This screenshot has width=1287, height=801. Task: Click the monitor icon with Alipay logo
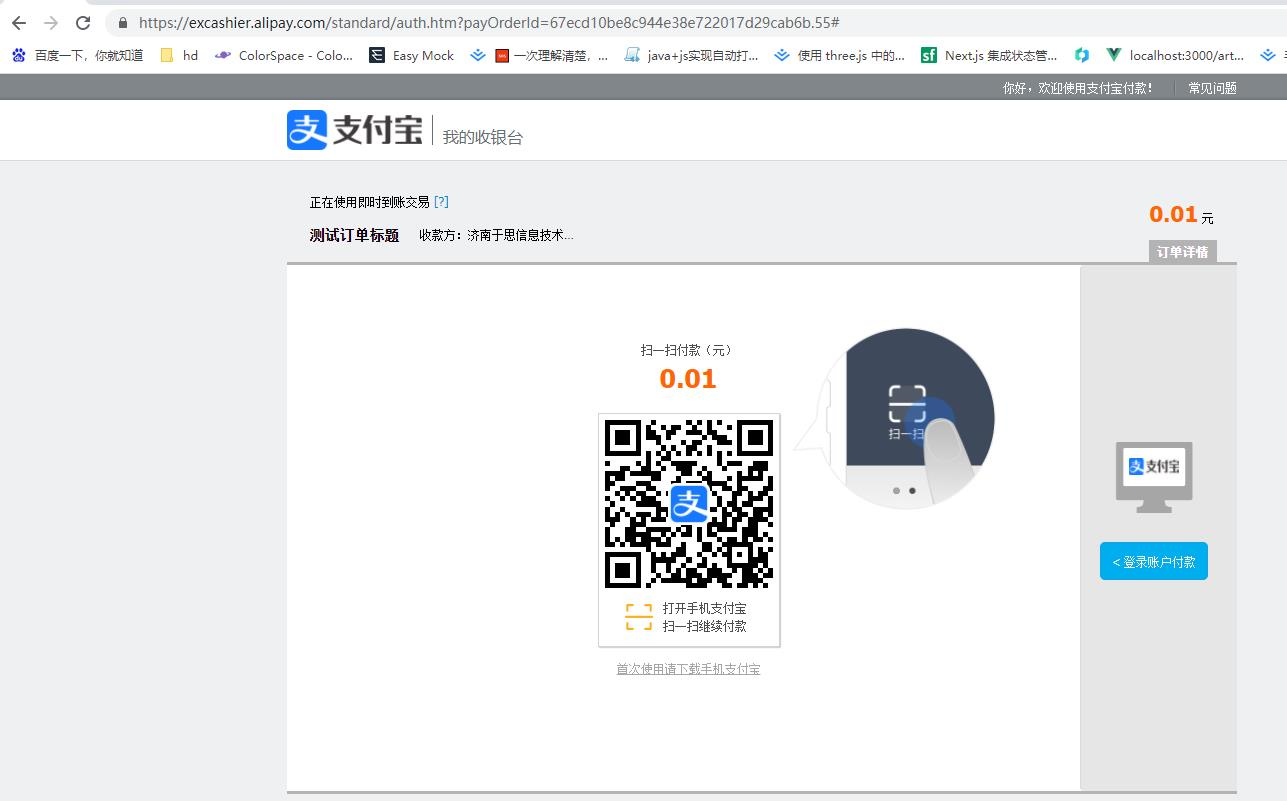1153,474
